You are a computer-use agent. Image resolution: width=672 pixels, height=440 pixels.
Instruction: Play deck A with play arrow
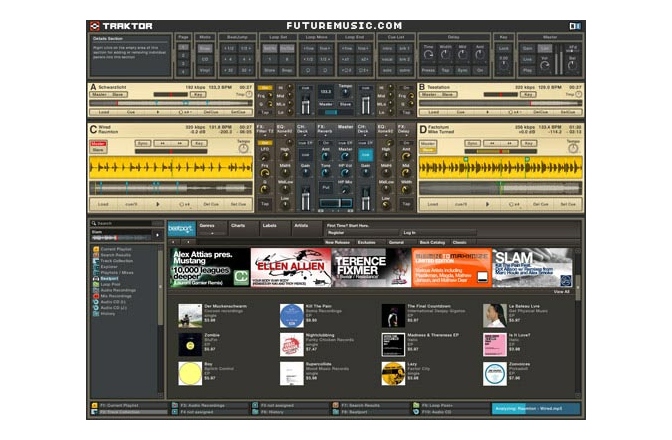click(x=158, y=112)
